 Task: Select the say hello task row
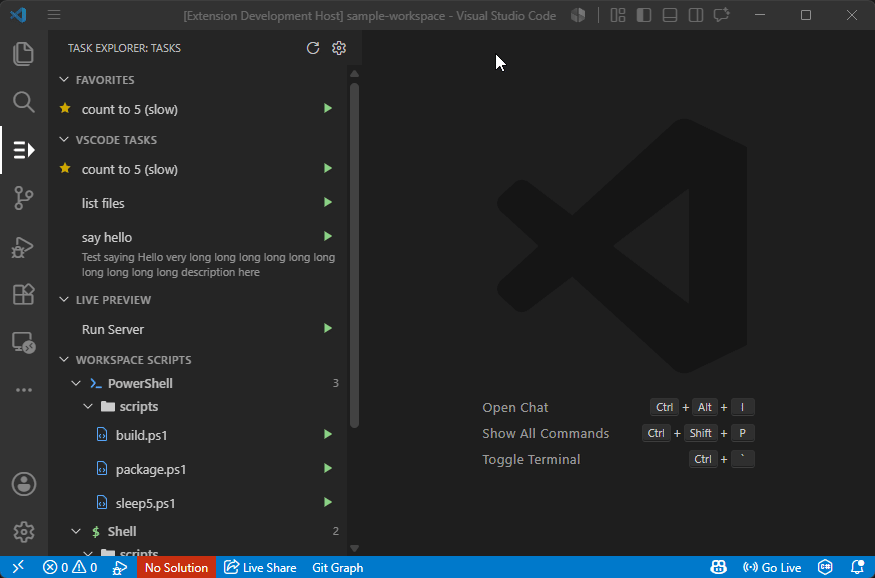point(198,254)
